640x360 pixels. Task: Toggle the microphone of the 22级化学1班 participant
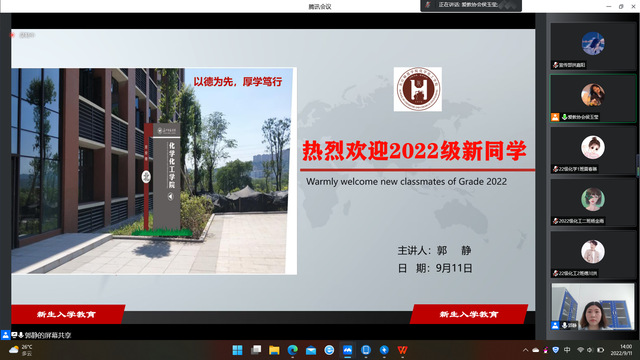point(556,169)
